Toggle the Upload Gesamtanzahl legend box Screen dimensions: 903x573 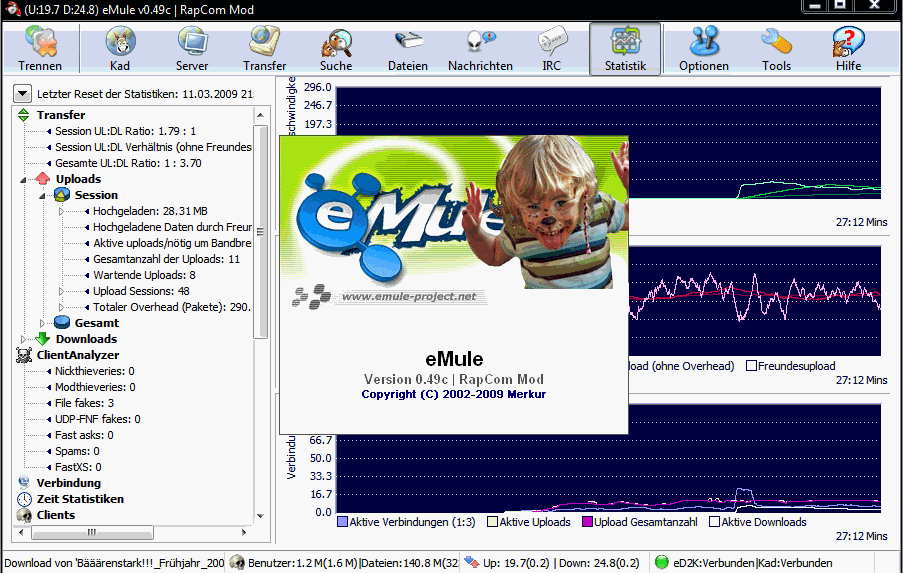point(587,522)
